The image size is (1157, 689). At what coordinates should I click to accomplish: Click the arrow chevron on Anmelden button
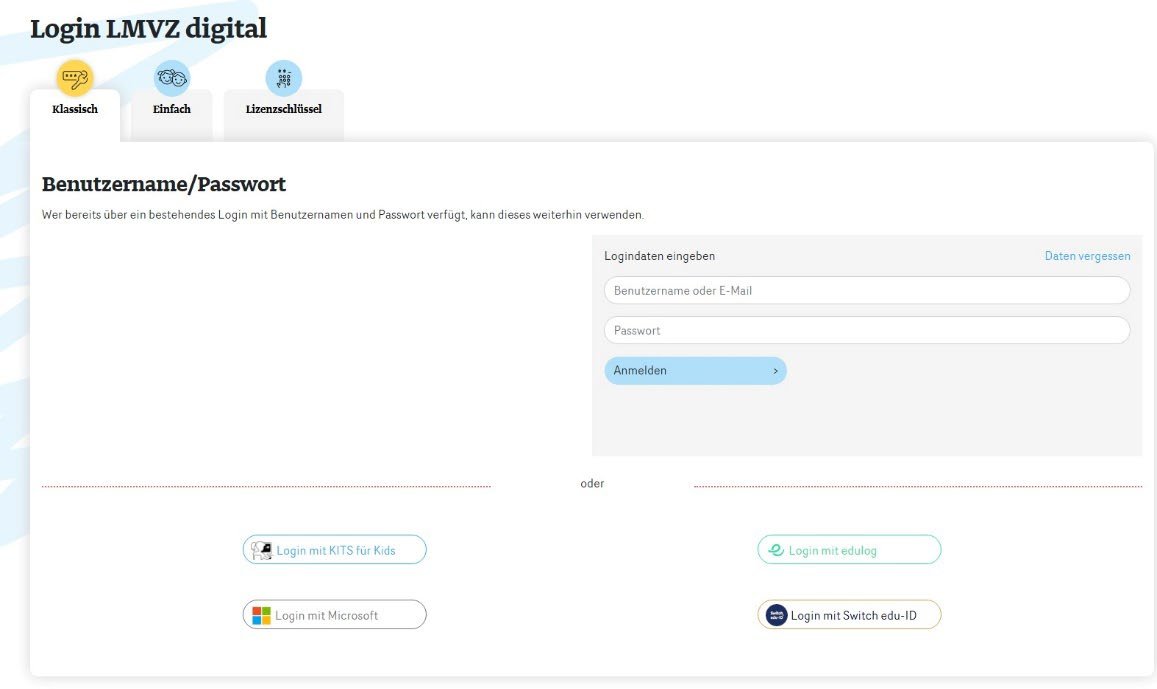coord(775,371)
